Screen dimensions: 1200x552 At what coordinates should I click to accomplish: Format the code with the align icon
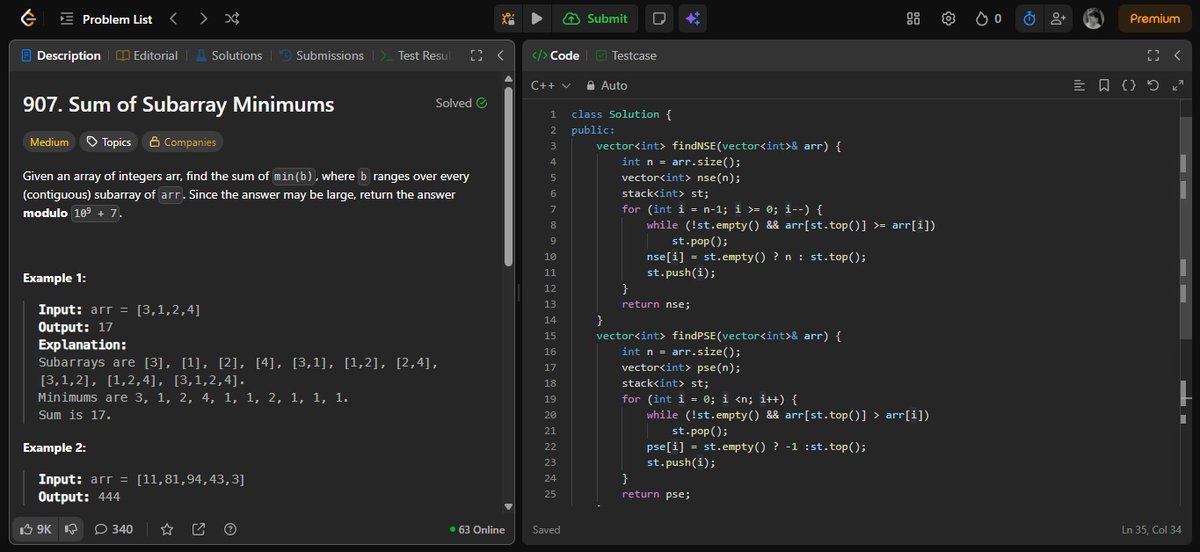click(x=1079, y=86)
